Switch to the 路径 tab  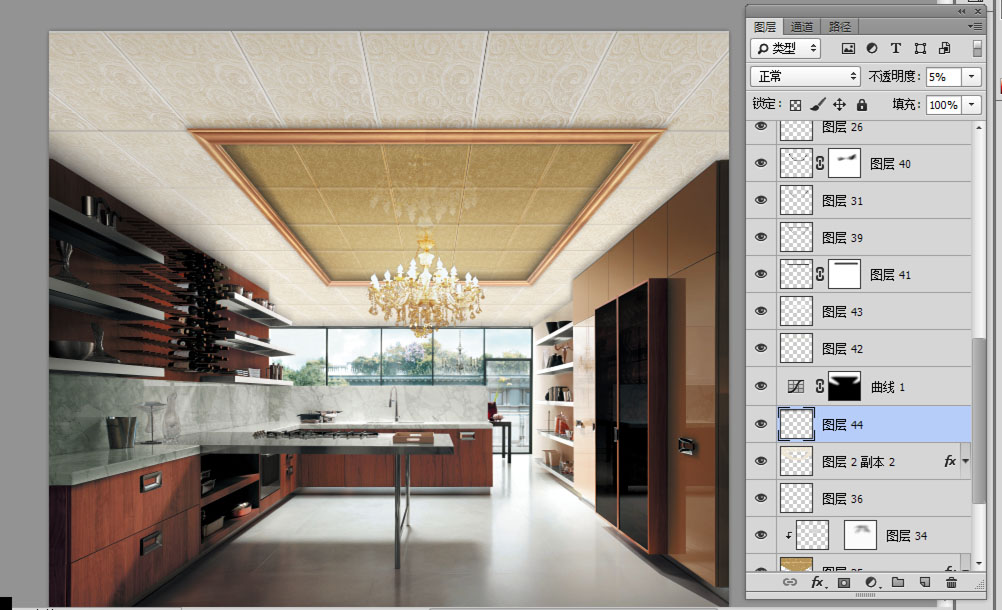840,27
